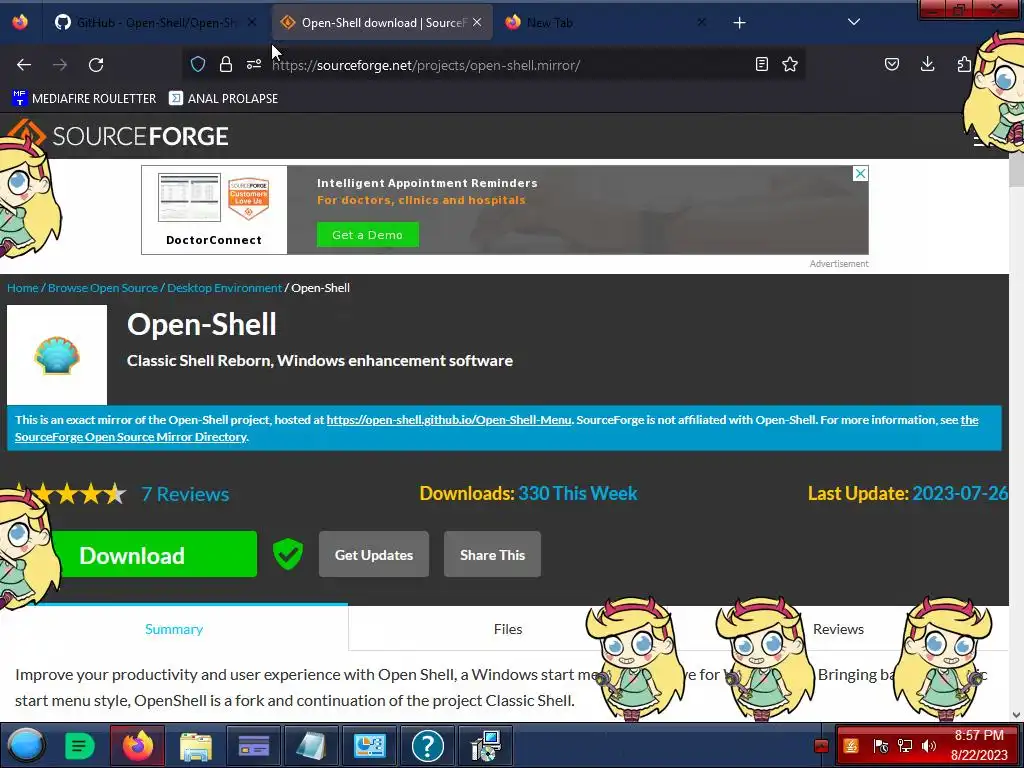The height and width of the screenshot is (768, 1024).
Task: Select the Files tab
Action: coord(507,629)
